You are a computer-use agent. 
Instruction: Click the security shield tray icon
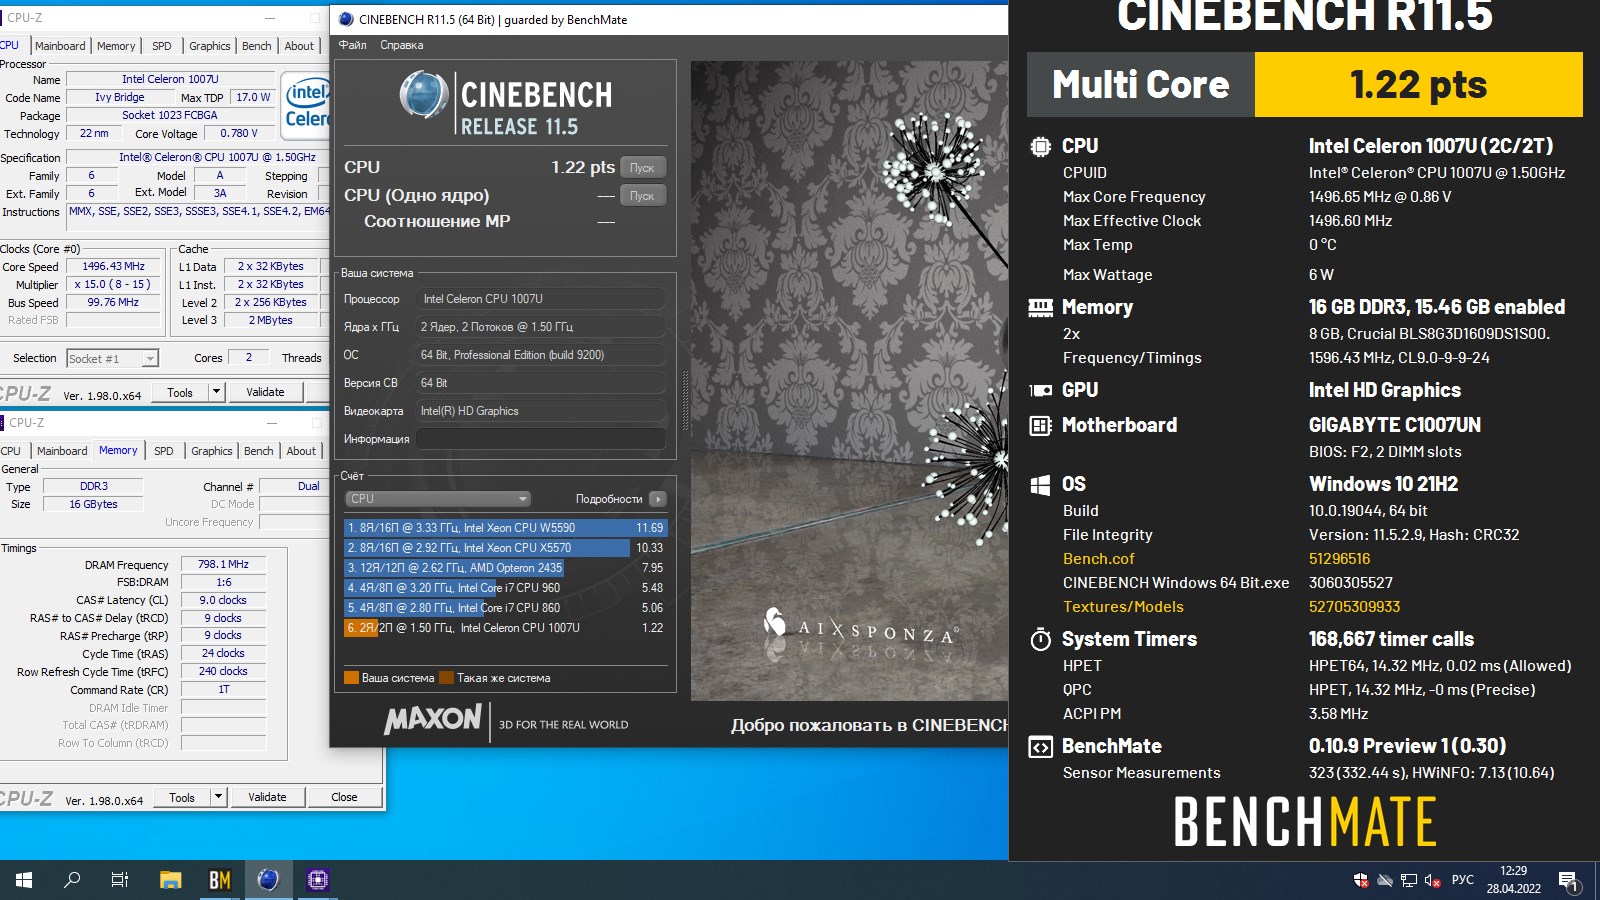1361,881
